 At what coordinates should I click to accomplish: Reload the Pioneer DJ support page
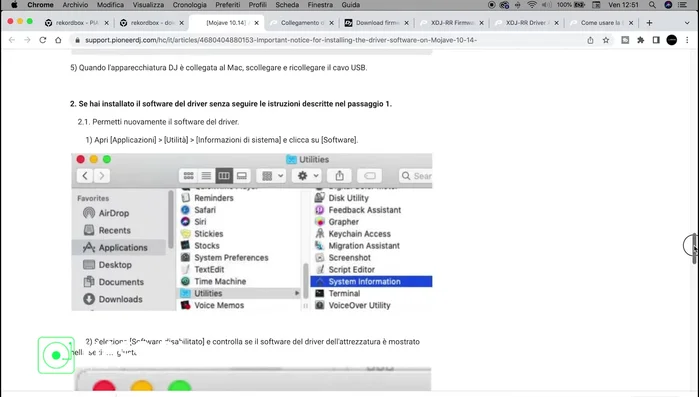coord(43,40)
